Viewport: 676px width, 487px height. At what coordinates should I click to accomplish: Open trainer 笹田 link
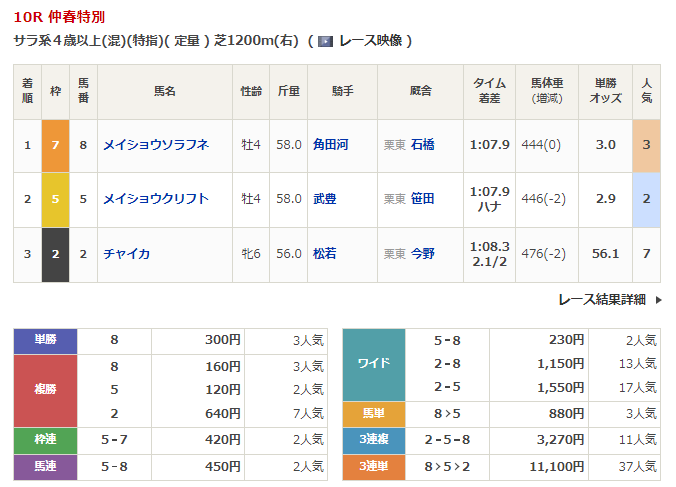422,199
